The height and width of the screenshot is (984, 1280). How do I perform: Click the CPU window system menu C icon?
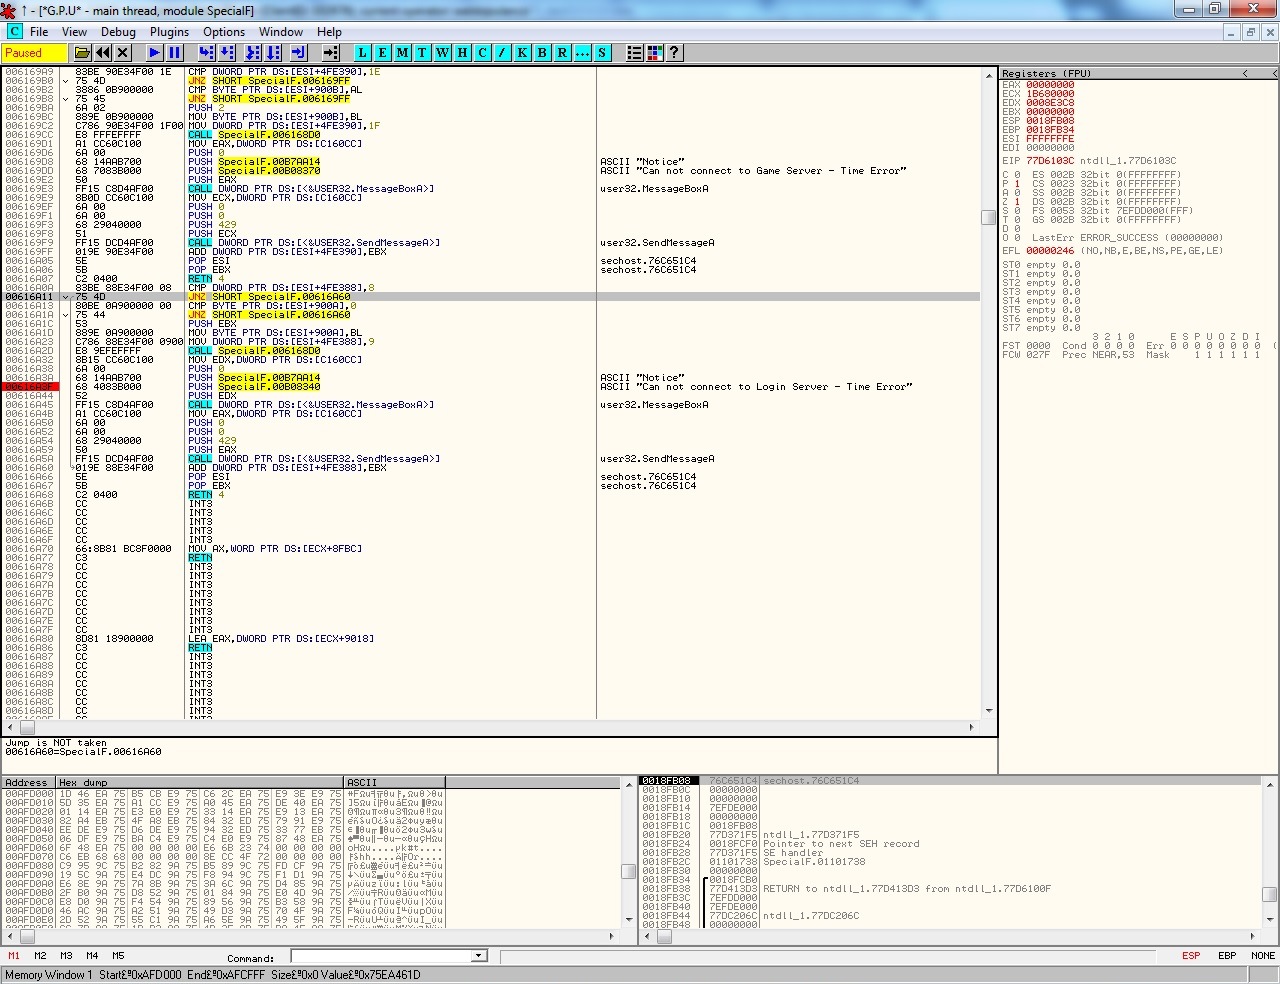pos(14,32)
